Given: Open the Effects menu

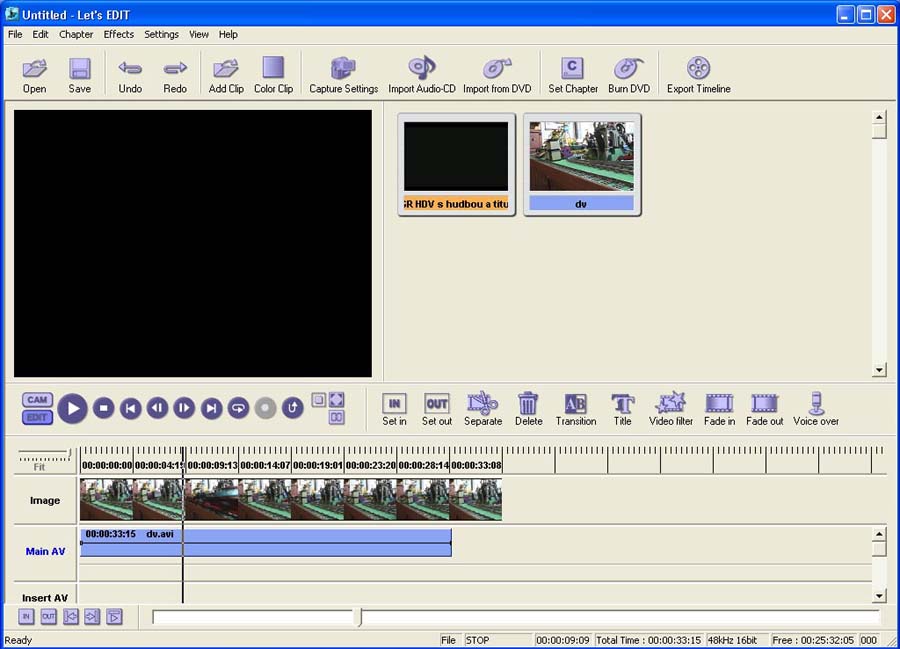Looking at the screenshot, I should pyautogui.click(x=118, y=34).
